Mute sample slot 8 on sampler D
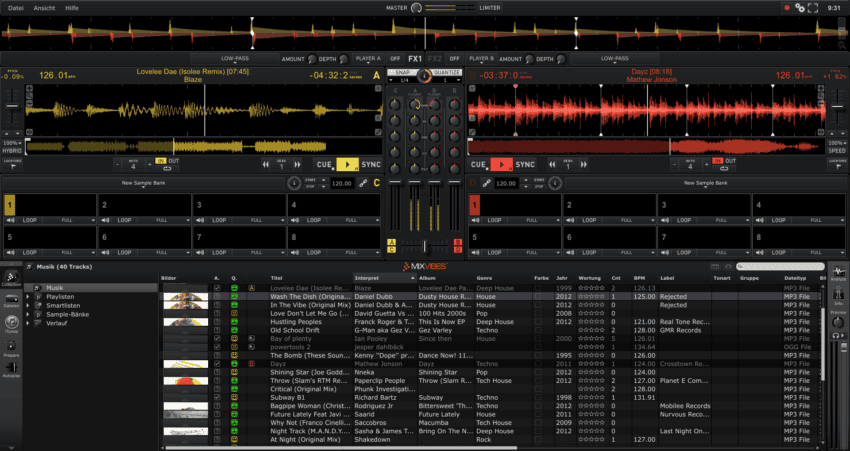The height and width of the screenshot is (451, 850). pyautogui.click(x=762, y=253)
